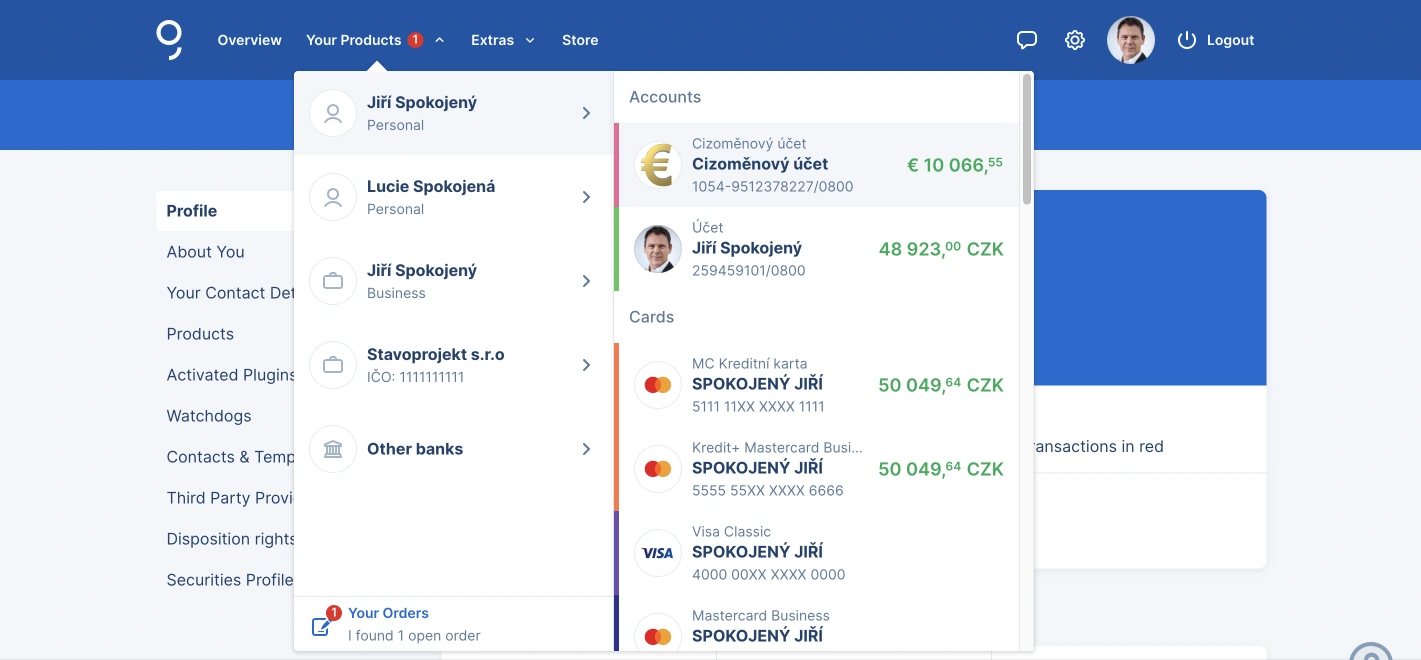Open settings gear icon

[1075, 40]
